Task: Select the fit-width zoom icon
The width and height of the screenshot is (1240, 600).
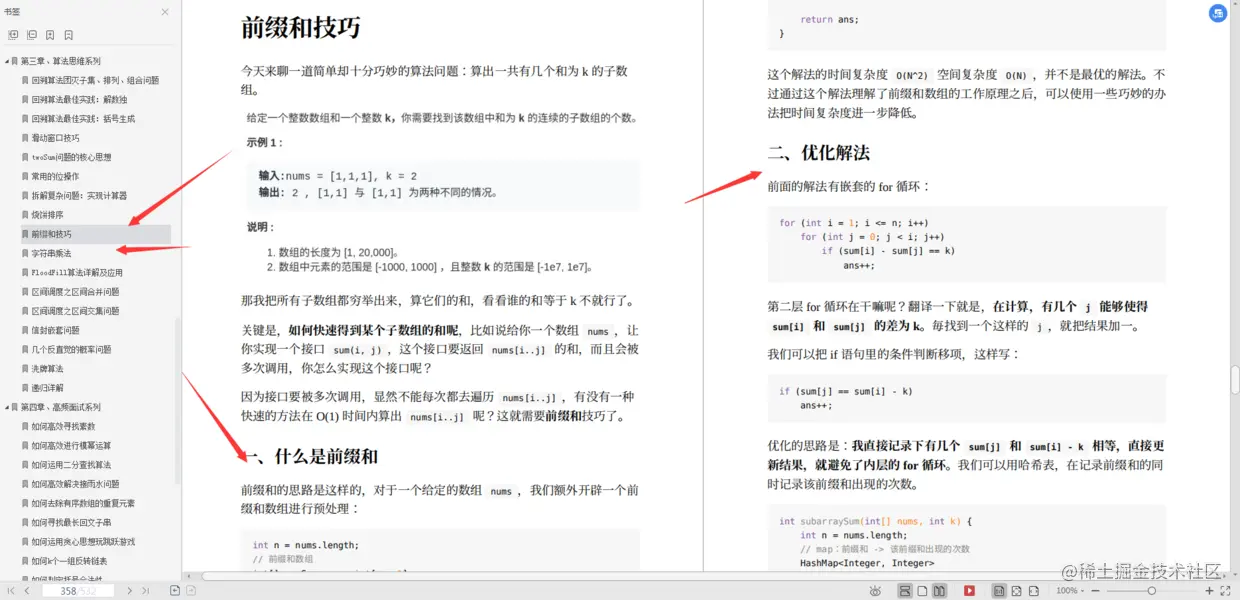Action: (1033, 591)
